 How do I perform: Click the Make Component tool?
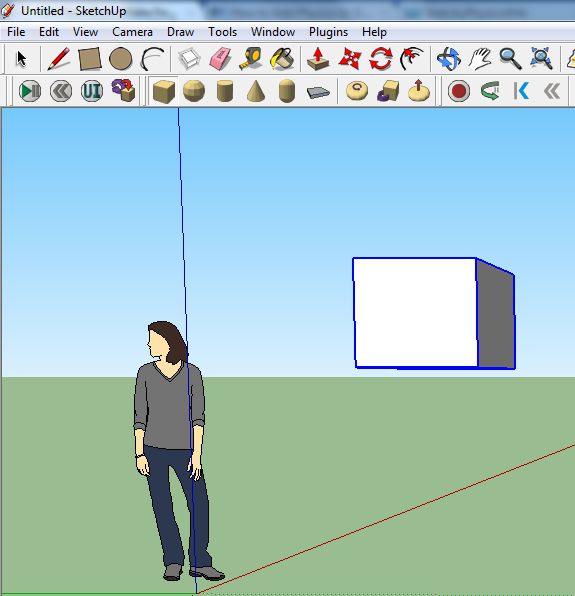[x=189, y=59]
